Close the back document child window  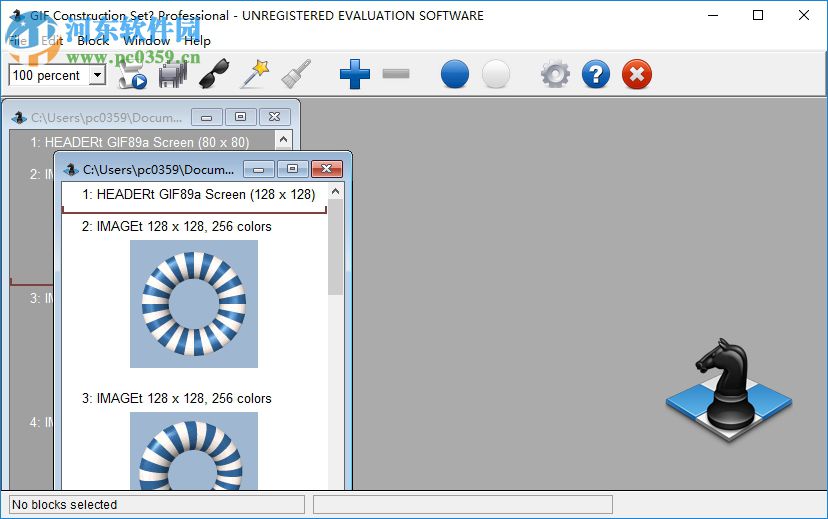click(275, 117)
